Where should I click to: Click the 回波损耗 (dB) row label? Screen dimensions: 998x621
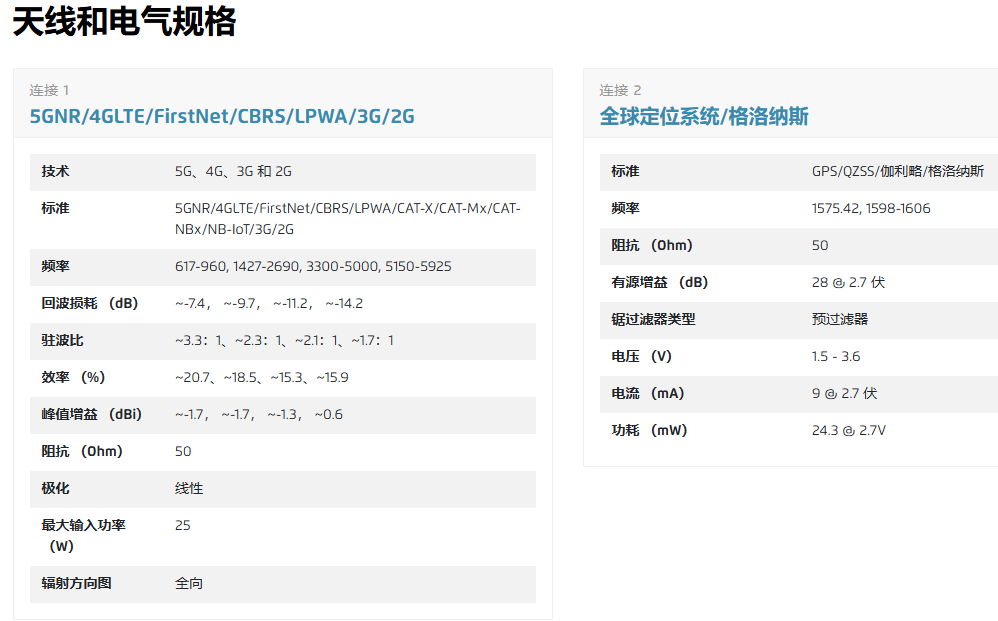coord(90,303)
